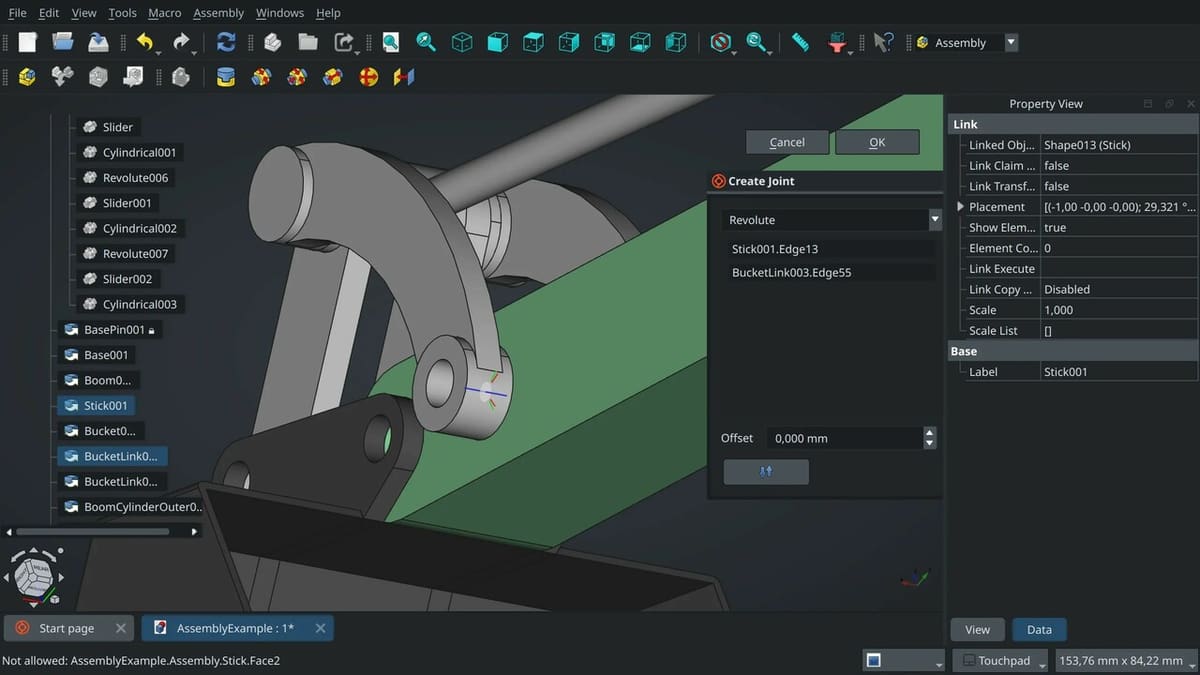Switch to top view cube icon
The height and width of the screenshot is (675, 1200).
[533, 42]
